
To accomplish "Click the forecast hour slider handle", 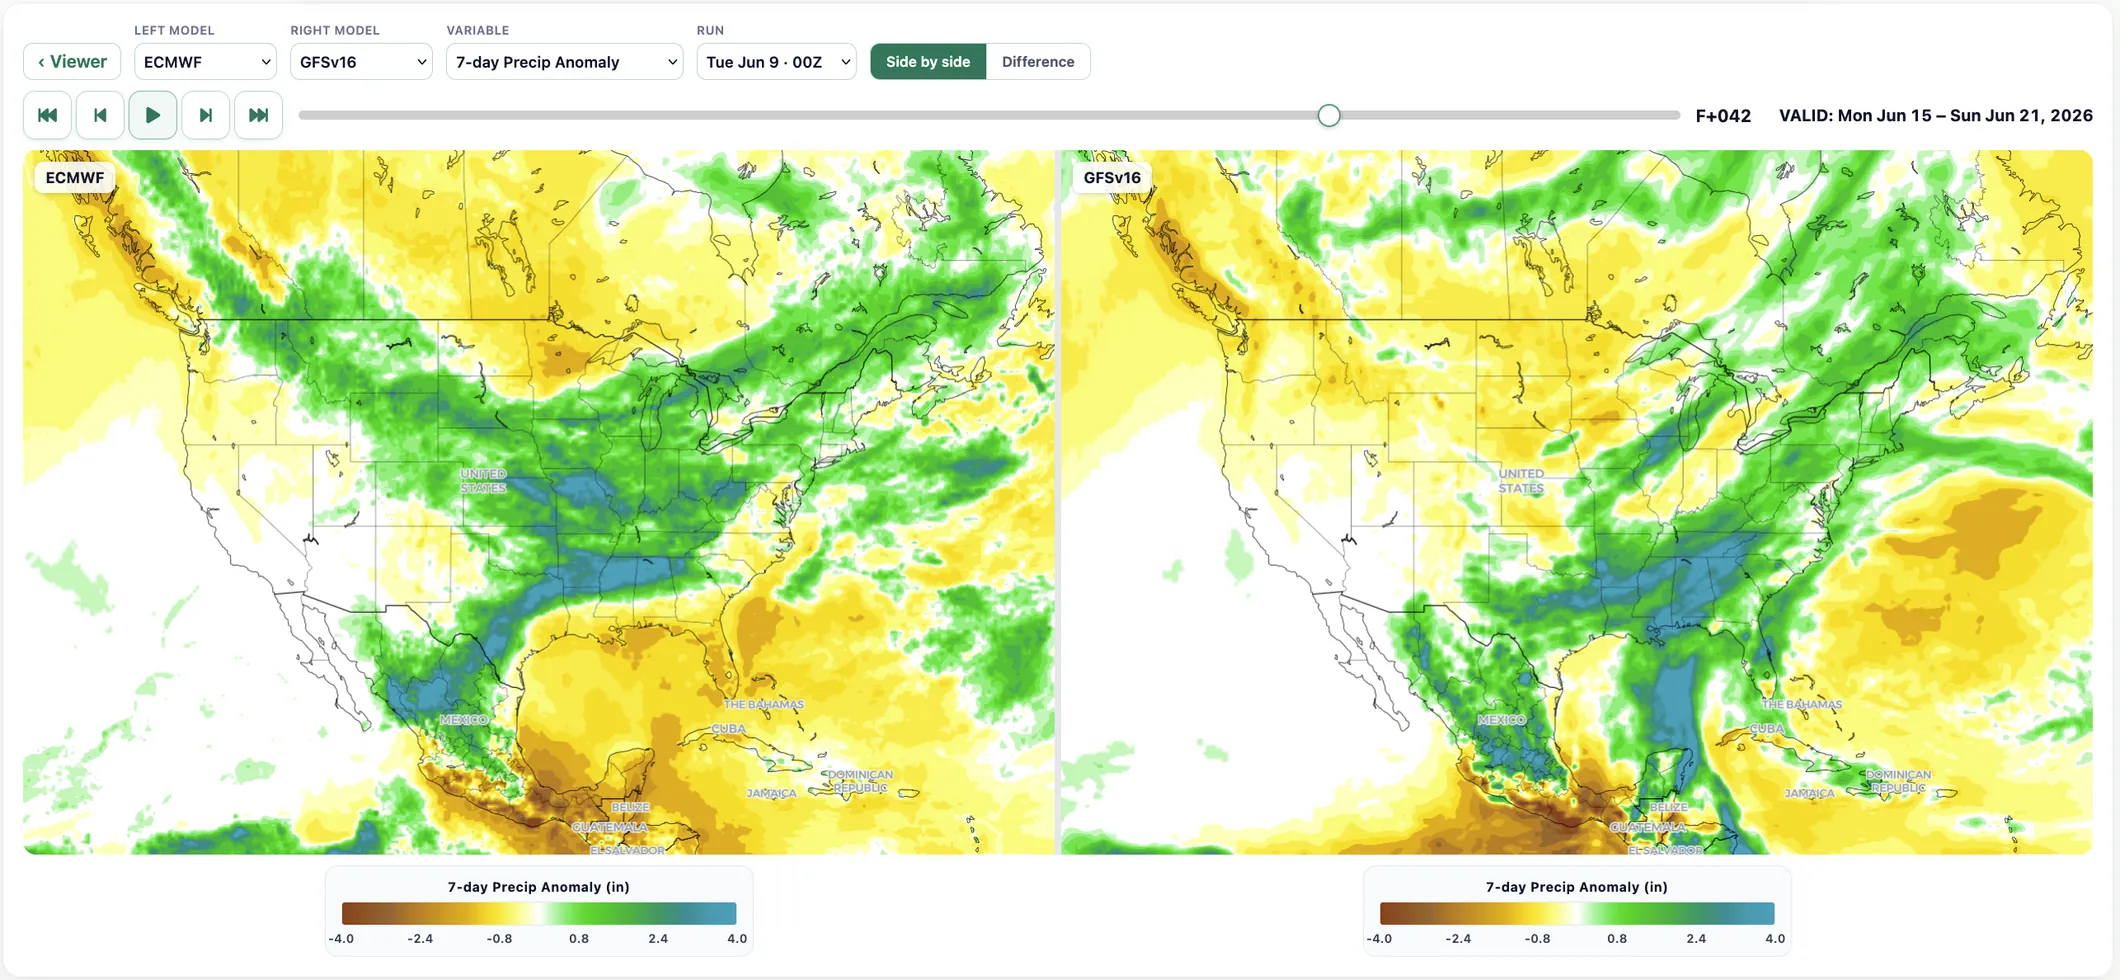I will pos(1329,115).
